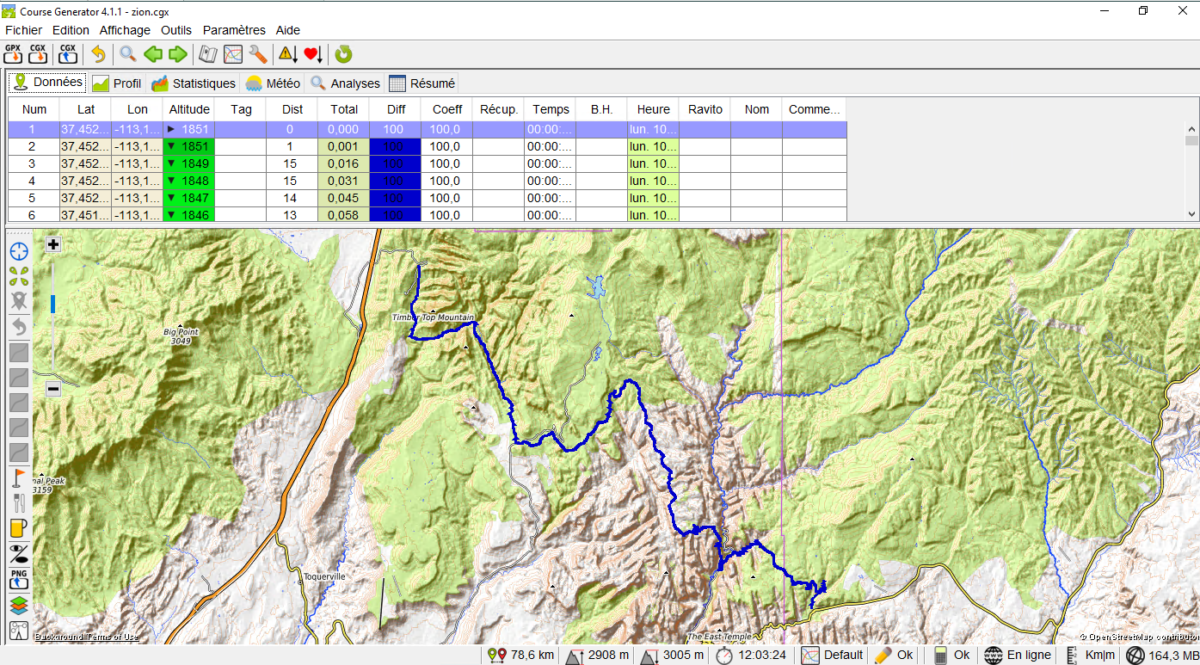Go to previous mark with left green arrow
This screenshot has width=1200, height=665.
tap(153, 54)
